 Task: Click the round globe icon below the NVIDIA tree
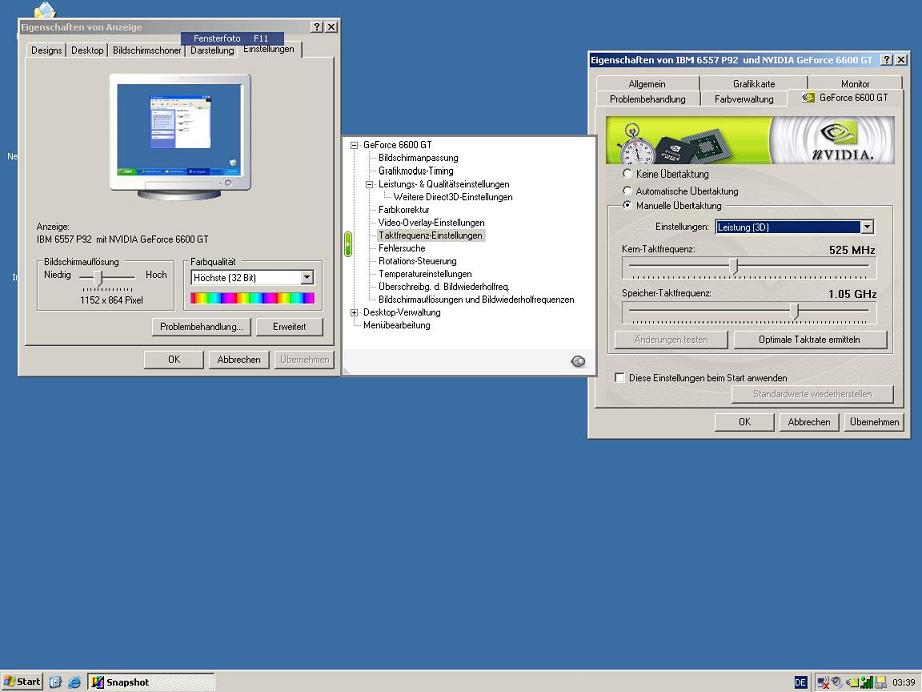click(x=577, y=361)
